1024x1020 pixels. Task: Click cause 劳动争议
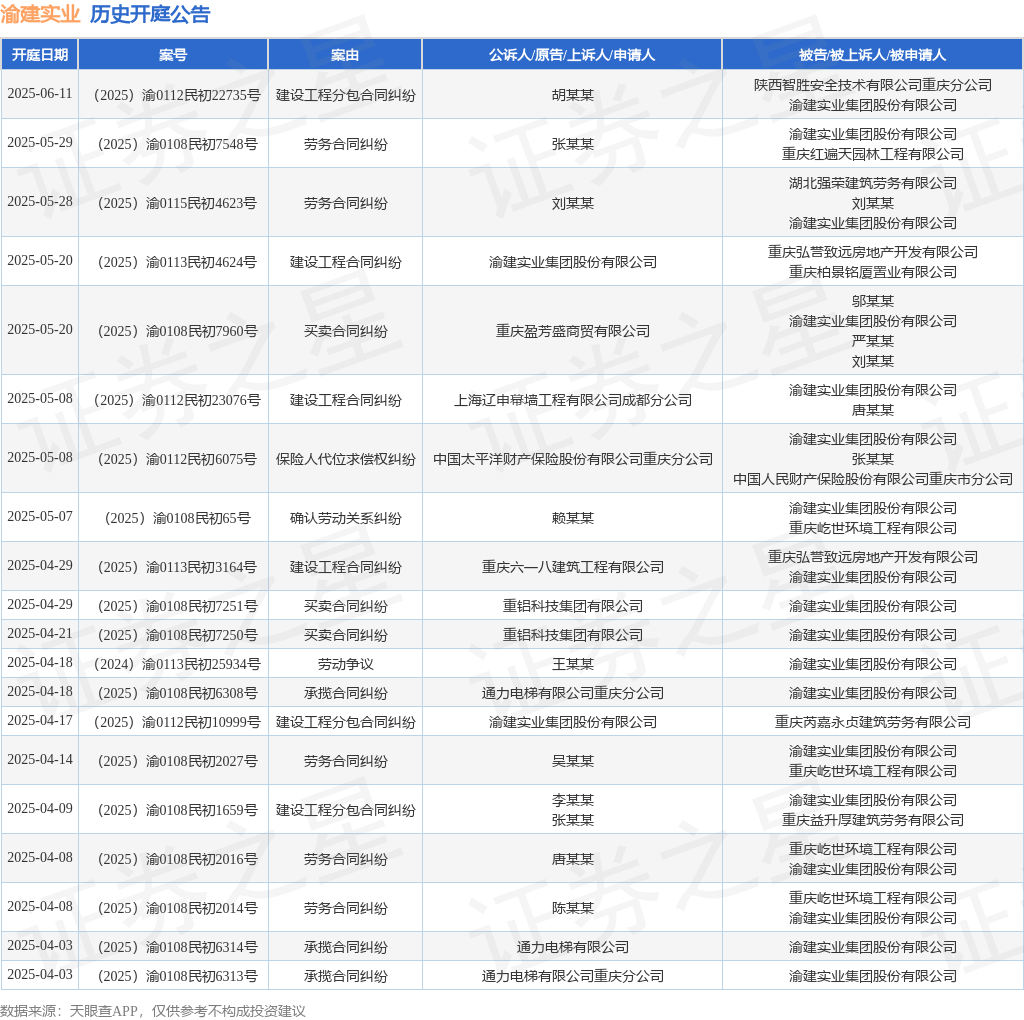point(345,665)
